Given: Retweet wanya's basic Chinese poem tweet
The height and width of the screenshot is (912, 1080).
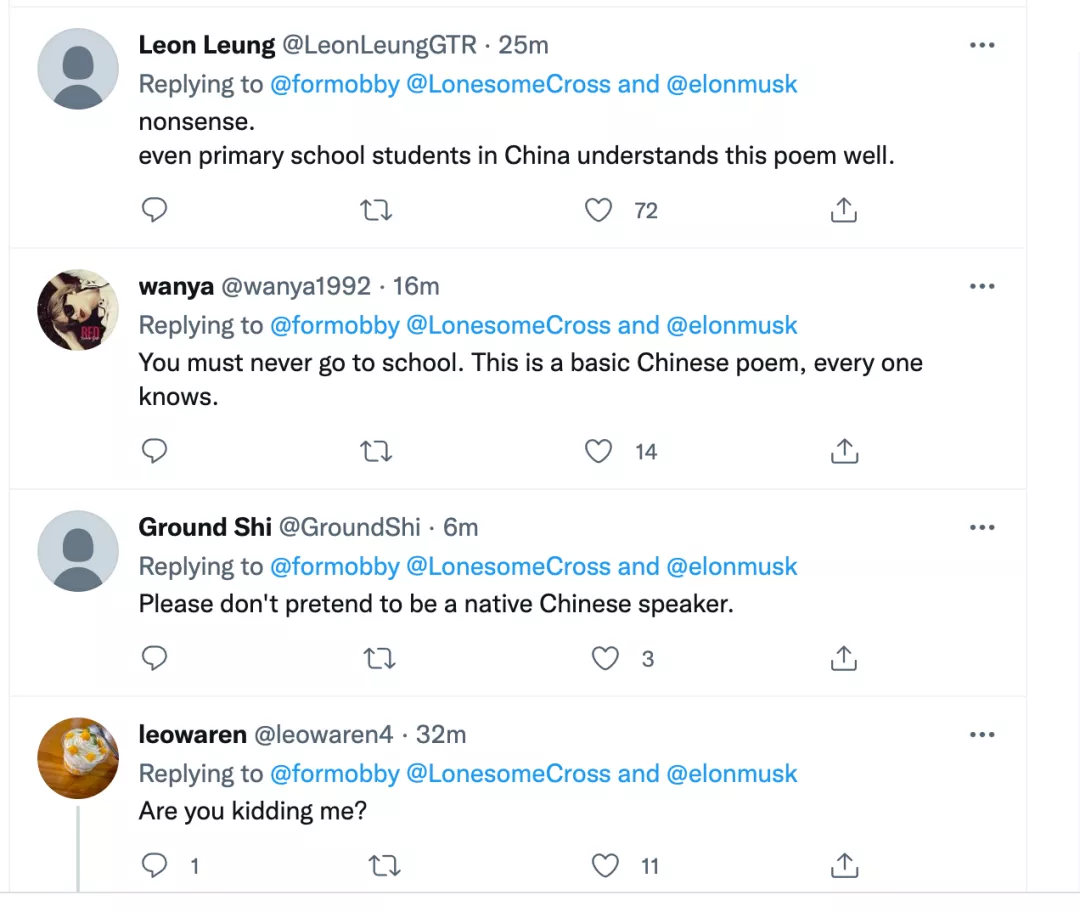Looking at the screenshot, I should [x=376, y=452].
